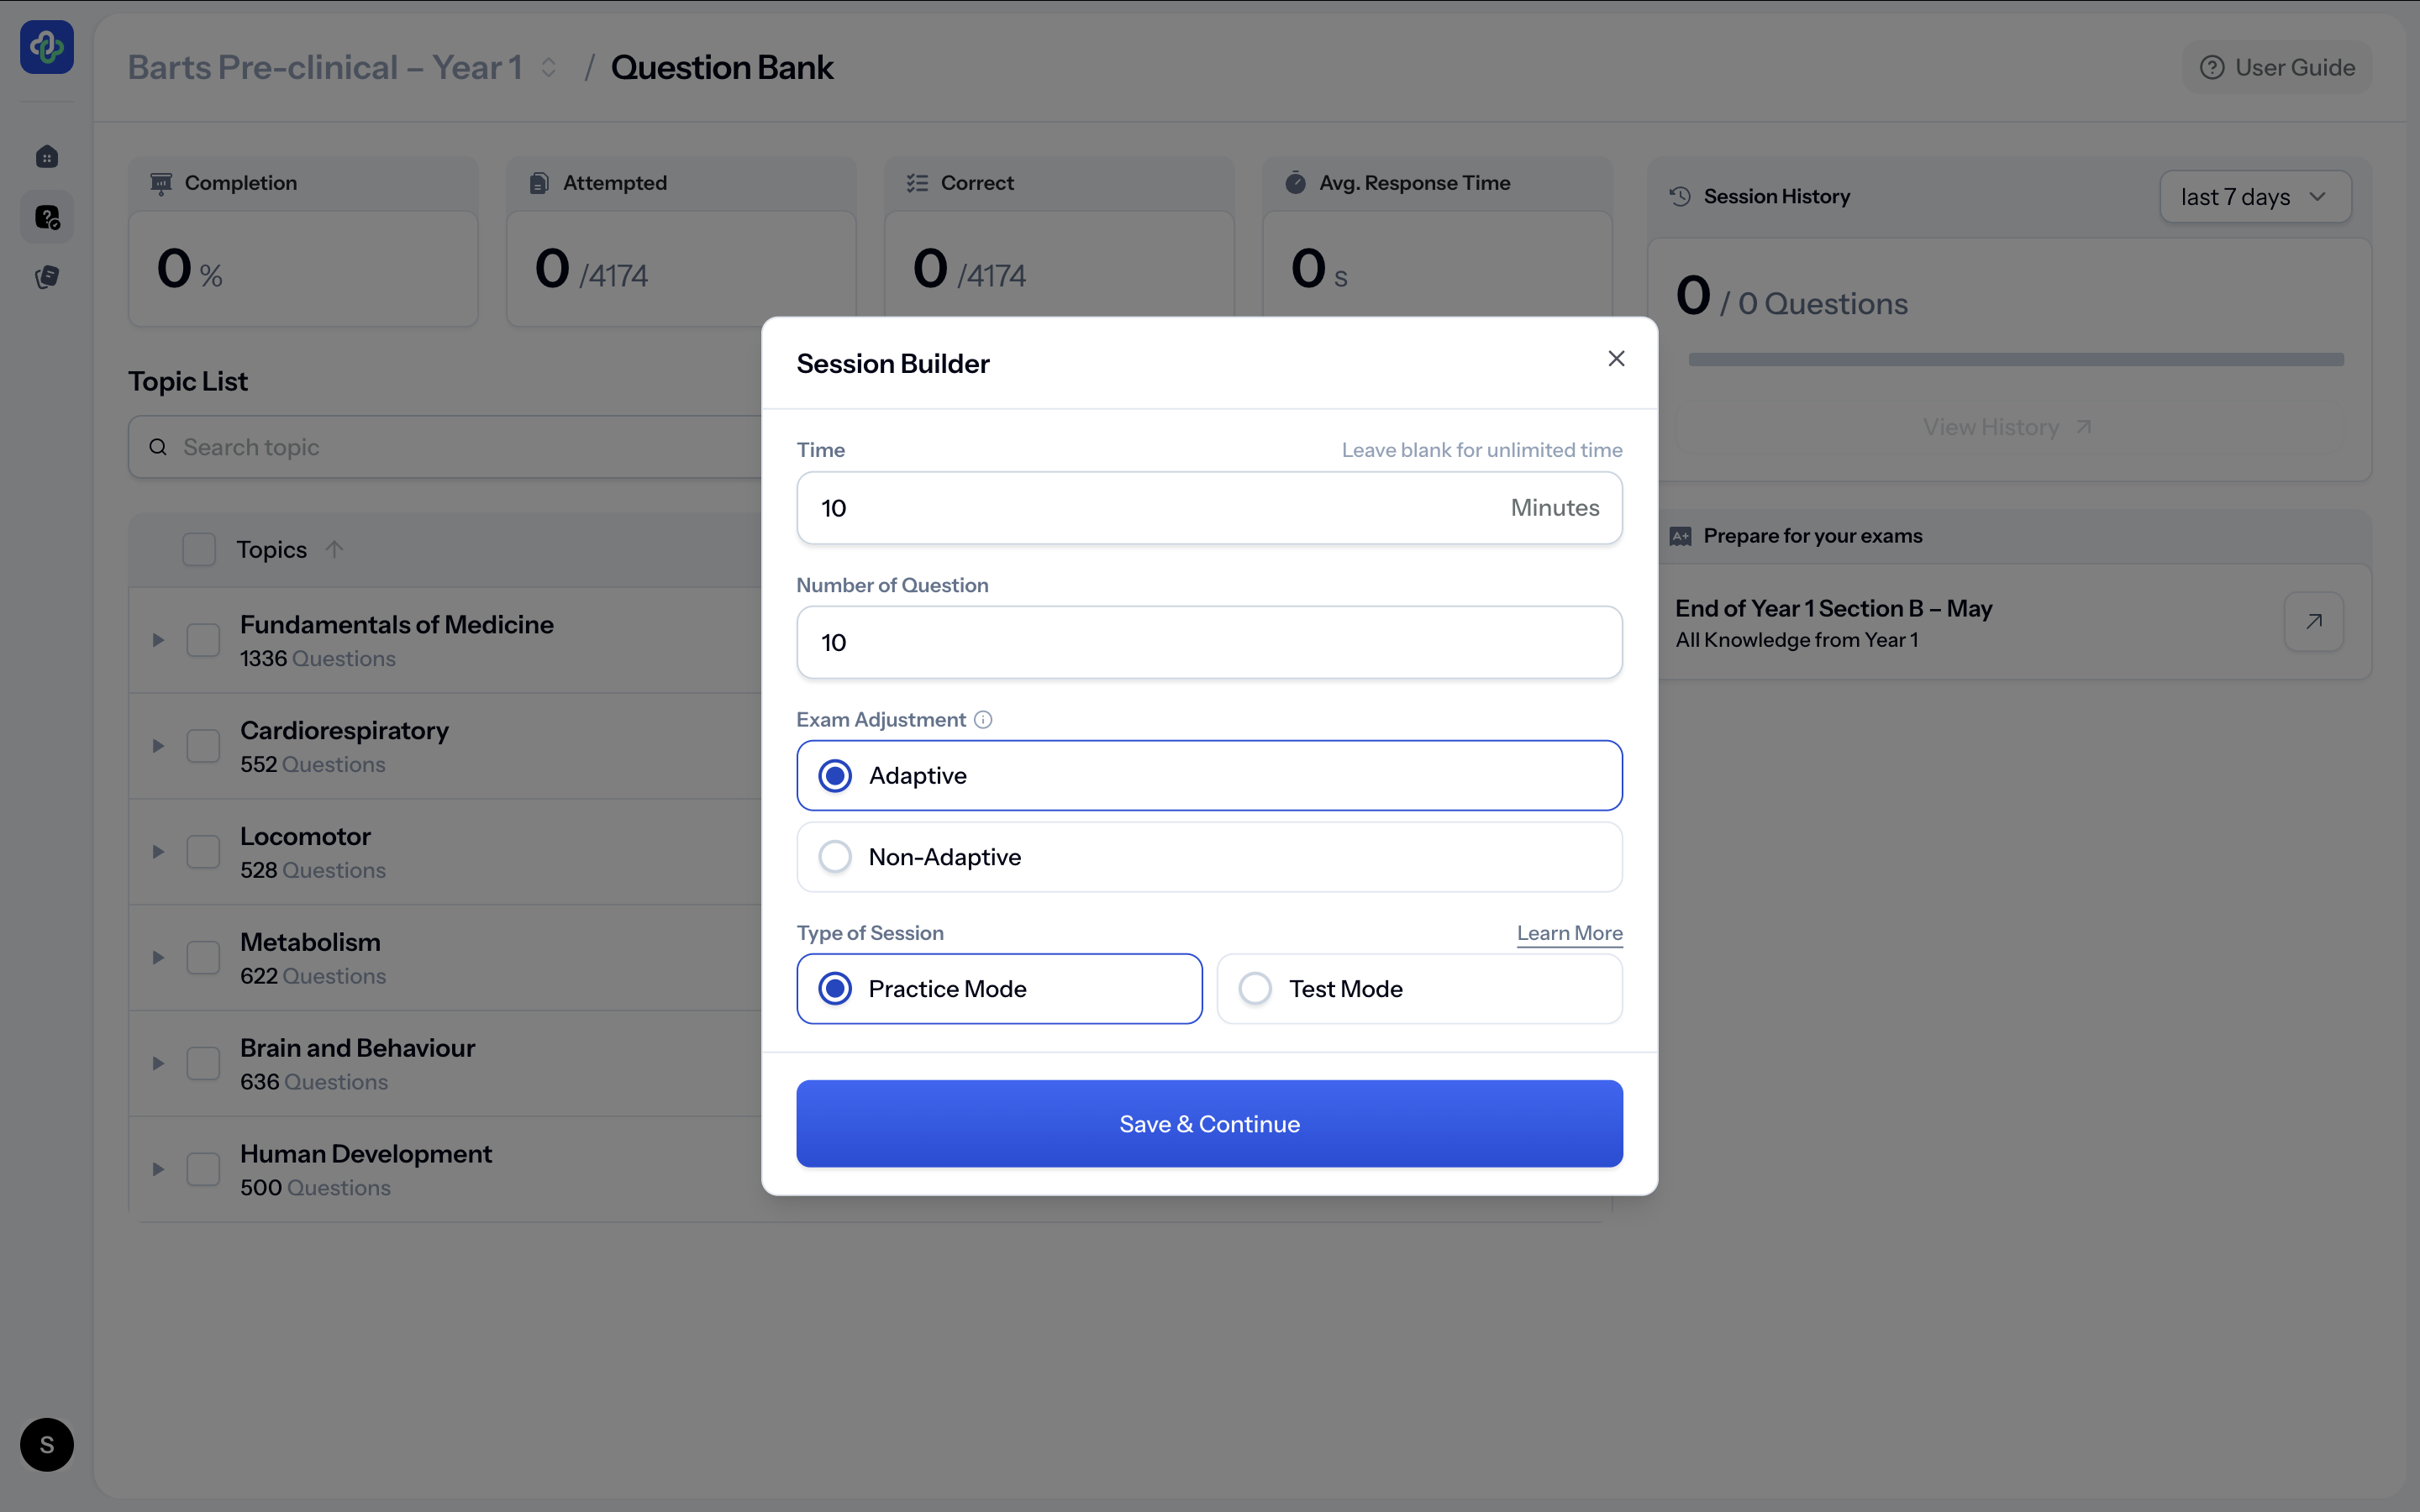Open the End of Year 1 exam arrow icon
This screenshot has width=2420, height=1512.
2313,622
